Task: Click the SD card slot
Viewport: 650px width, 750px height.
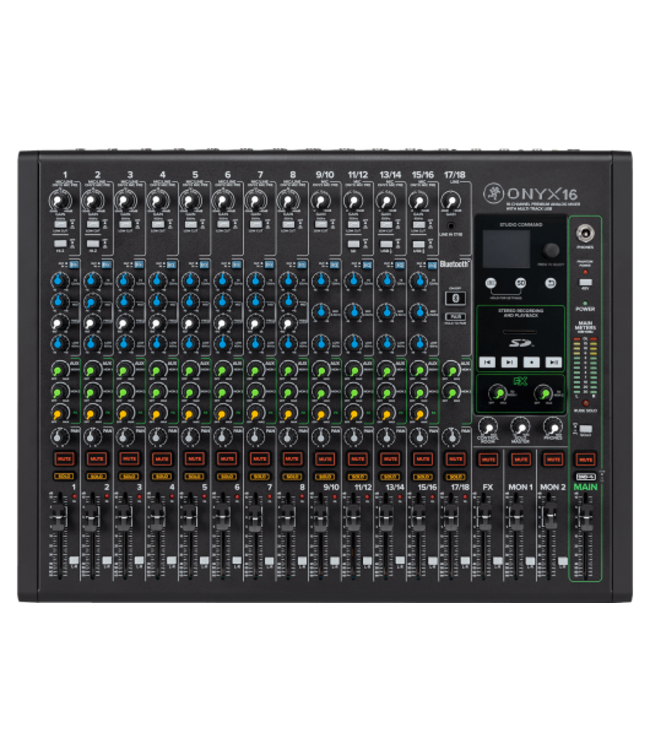Action: pos(520,332)
